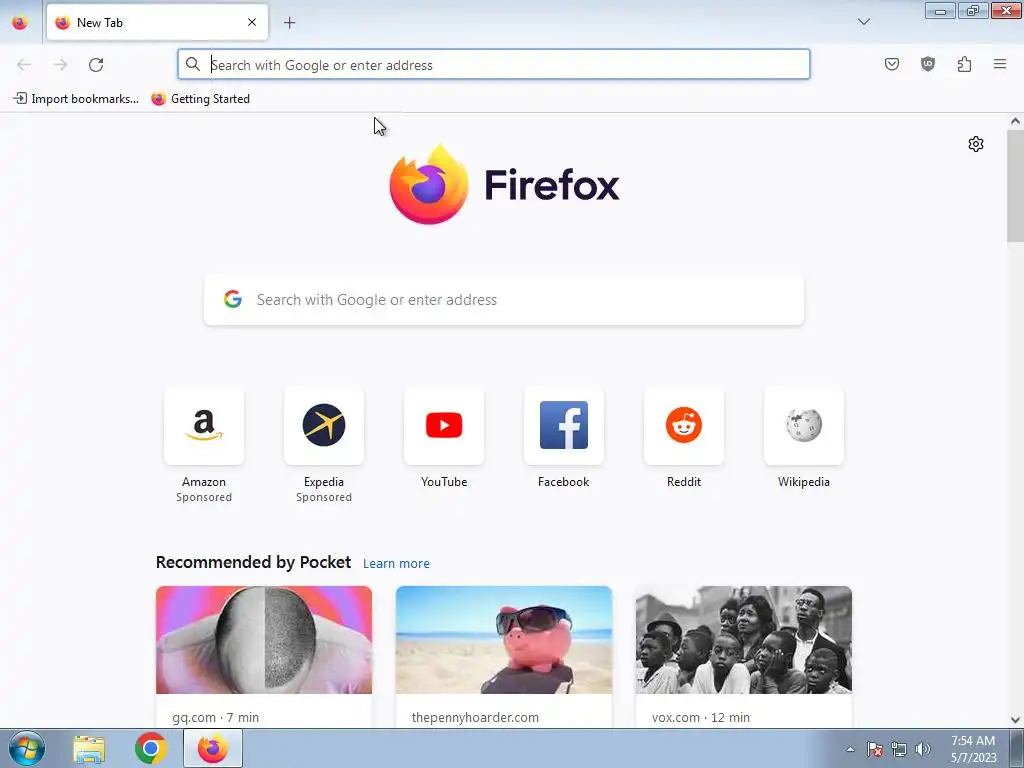
Task: Open the vox.com Pocket story thumbnail
Action: point(744,640)
